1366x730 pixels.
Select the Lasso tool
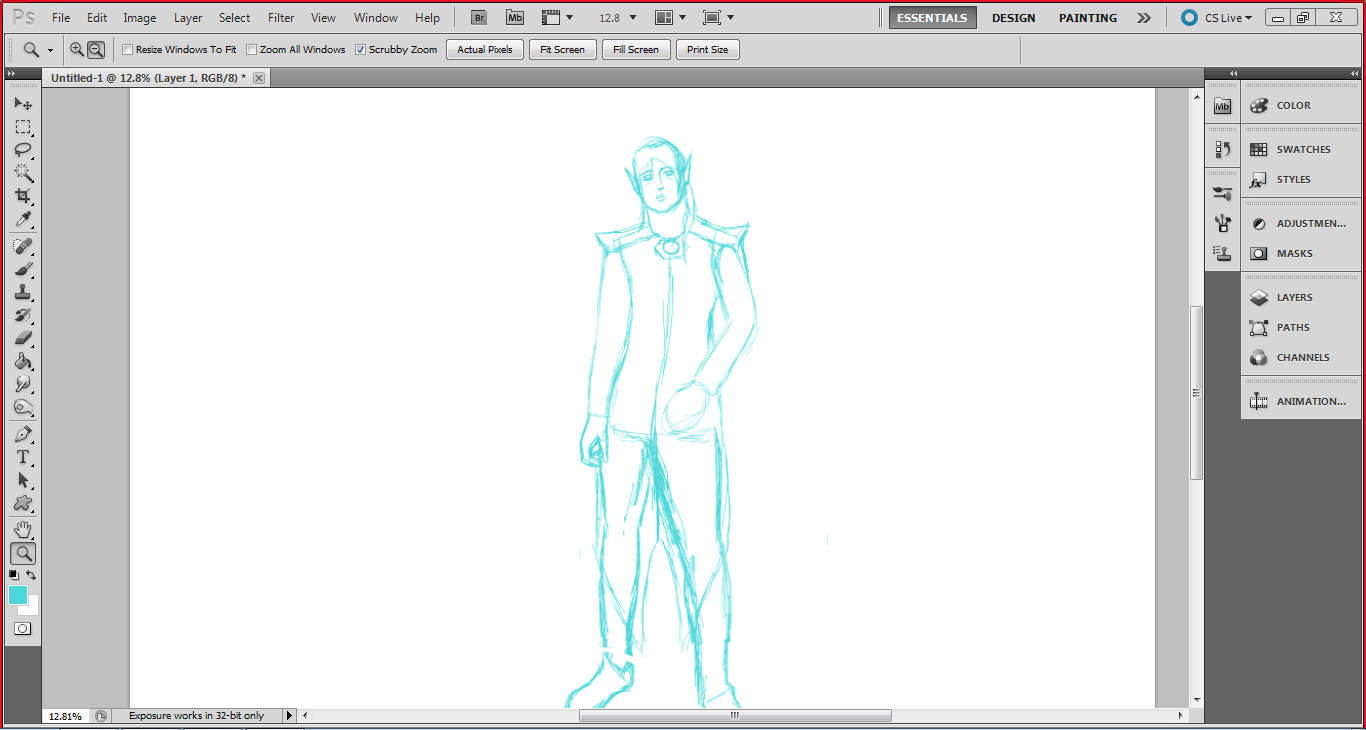[x=22, y=150]
